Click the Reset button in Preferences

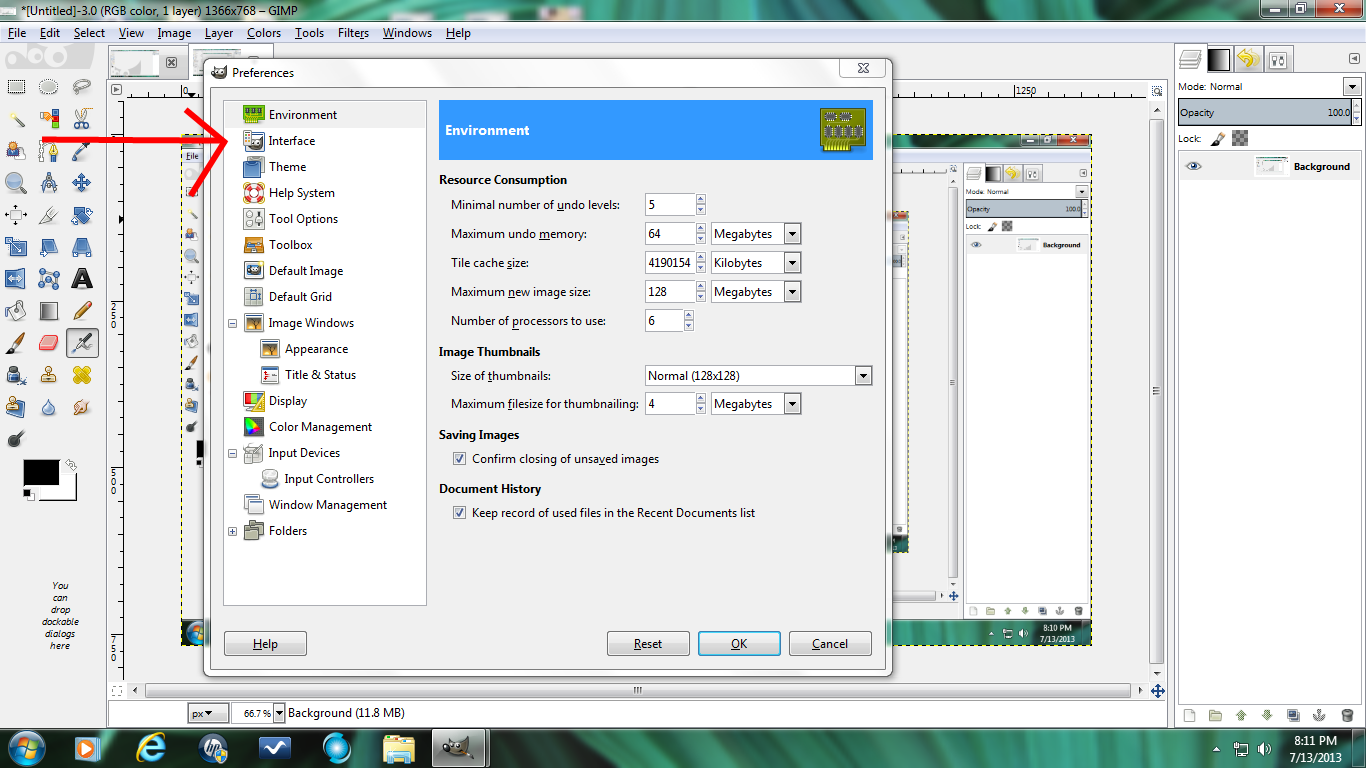648,643
